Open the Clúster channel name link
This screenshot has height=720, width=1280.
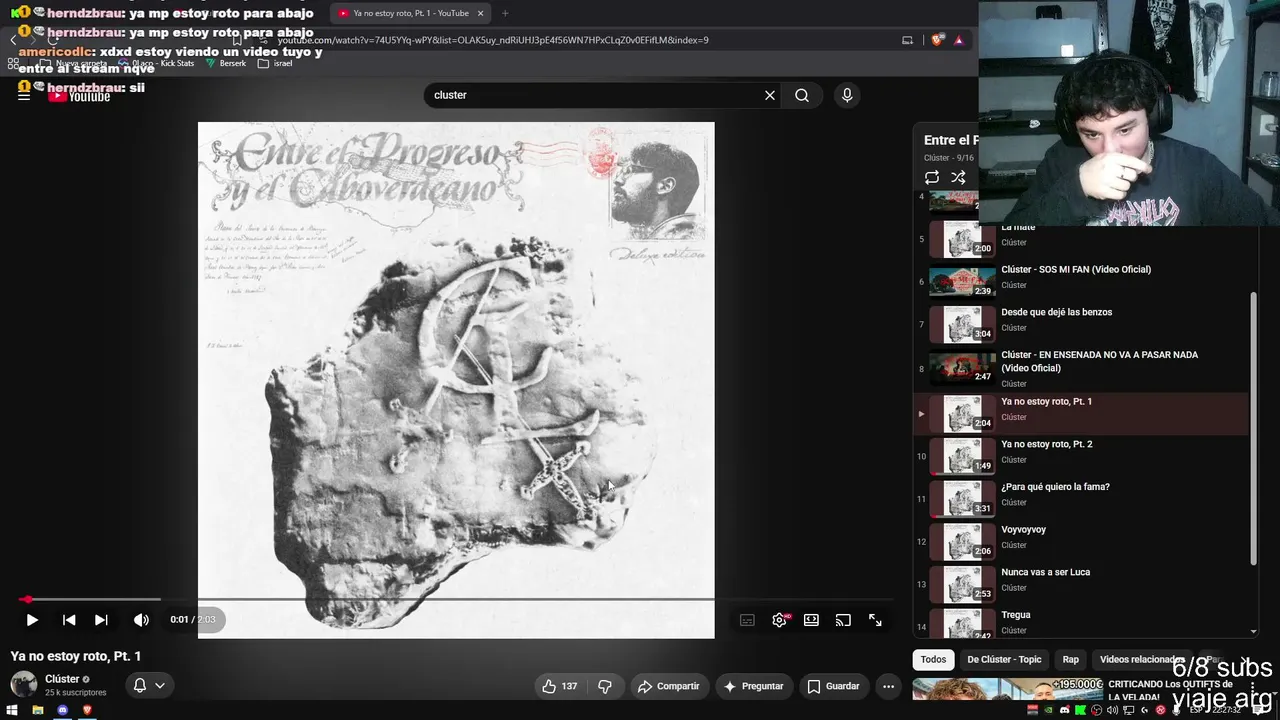(62, 679)
